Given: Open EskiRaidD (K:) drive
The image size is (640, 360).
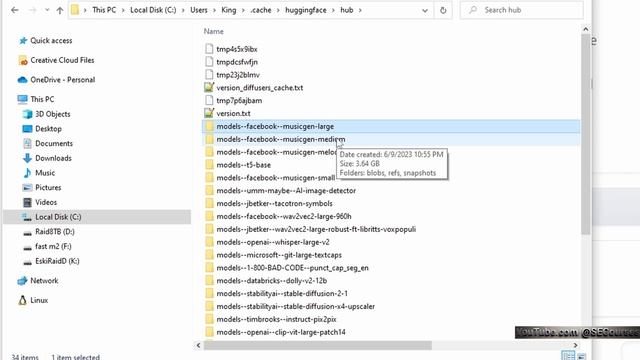Looking at the screenshot, I should [57, 261].
